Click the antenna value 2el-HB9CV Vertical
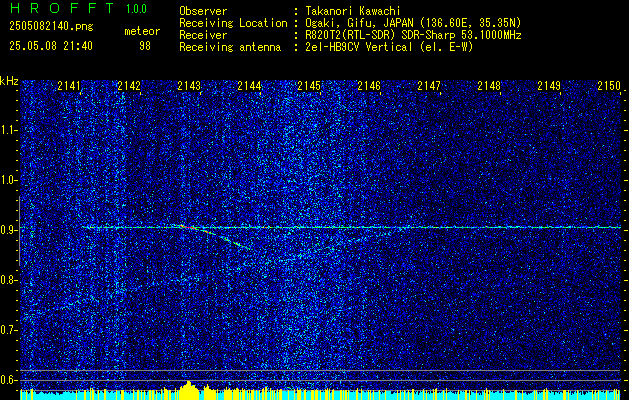Image resolution: width=629 pixels, height=400 pixels. point(359,47)
